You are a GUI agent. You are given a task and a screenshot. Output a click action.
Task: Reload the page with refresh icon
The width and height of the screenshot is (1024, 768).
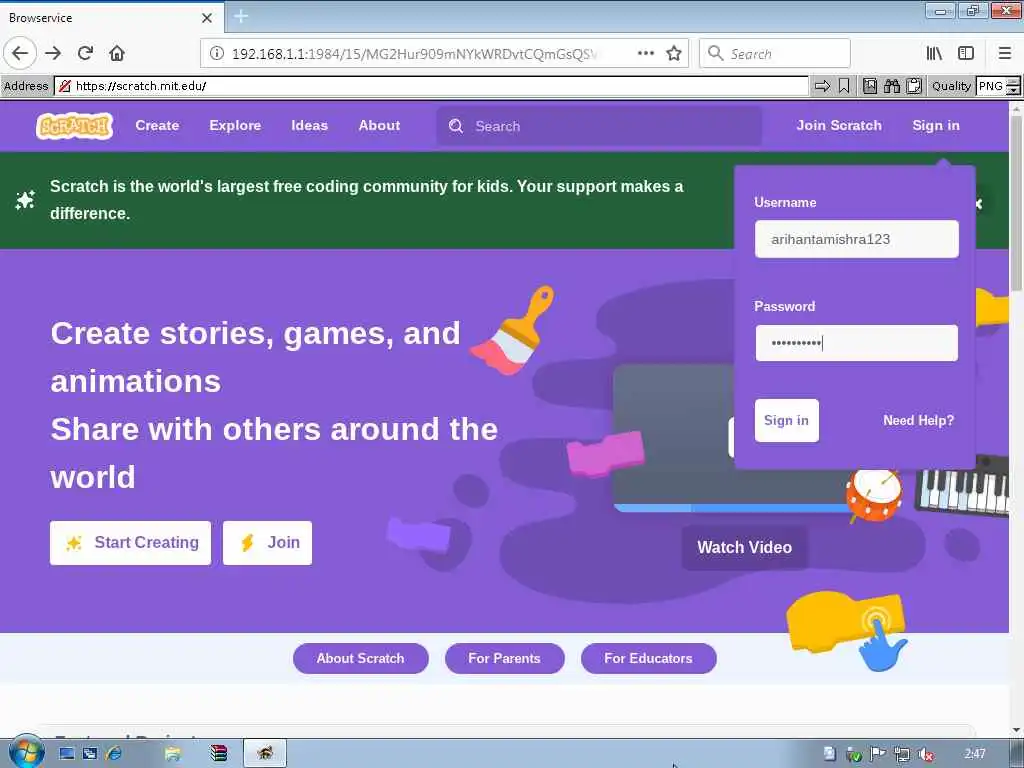coord(86,53)
